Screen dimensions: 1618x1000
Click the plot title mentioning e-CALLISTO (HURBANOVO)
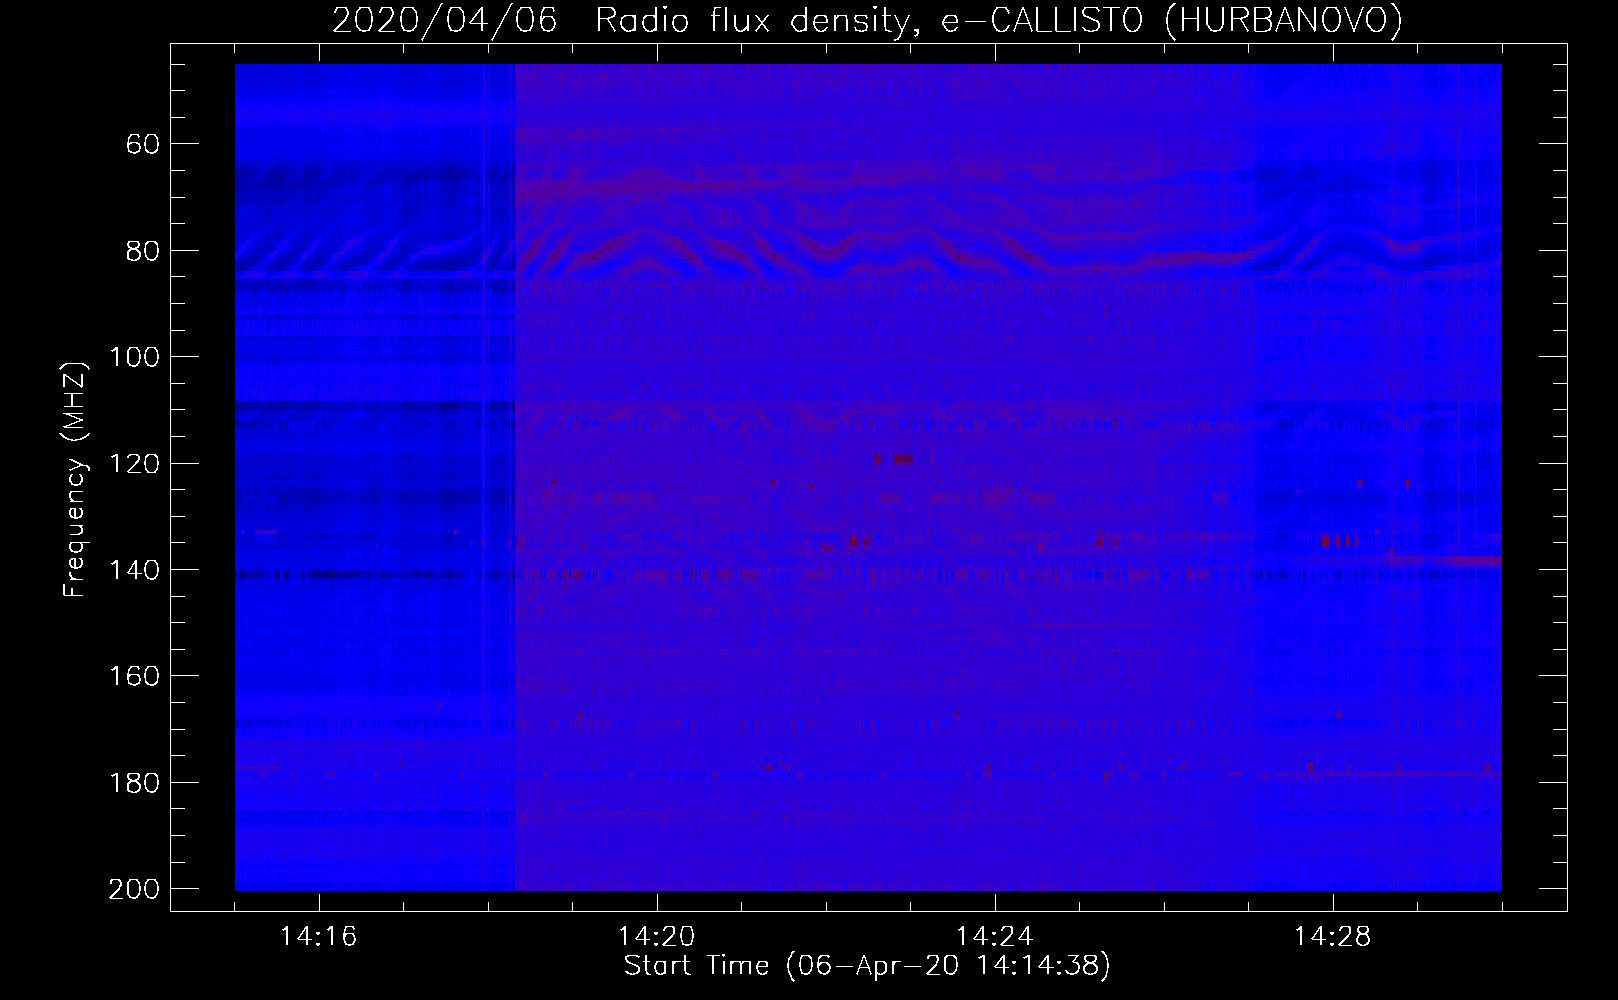(867, 21)
